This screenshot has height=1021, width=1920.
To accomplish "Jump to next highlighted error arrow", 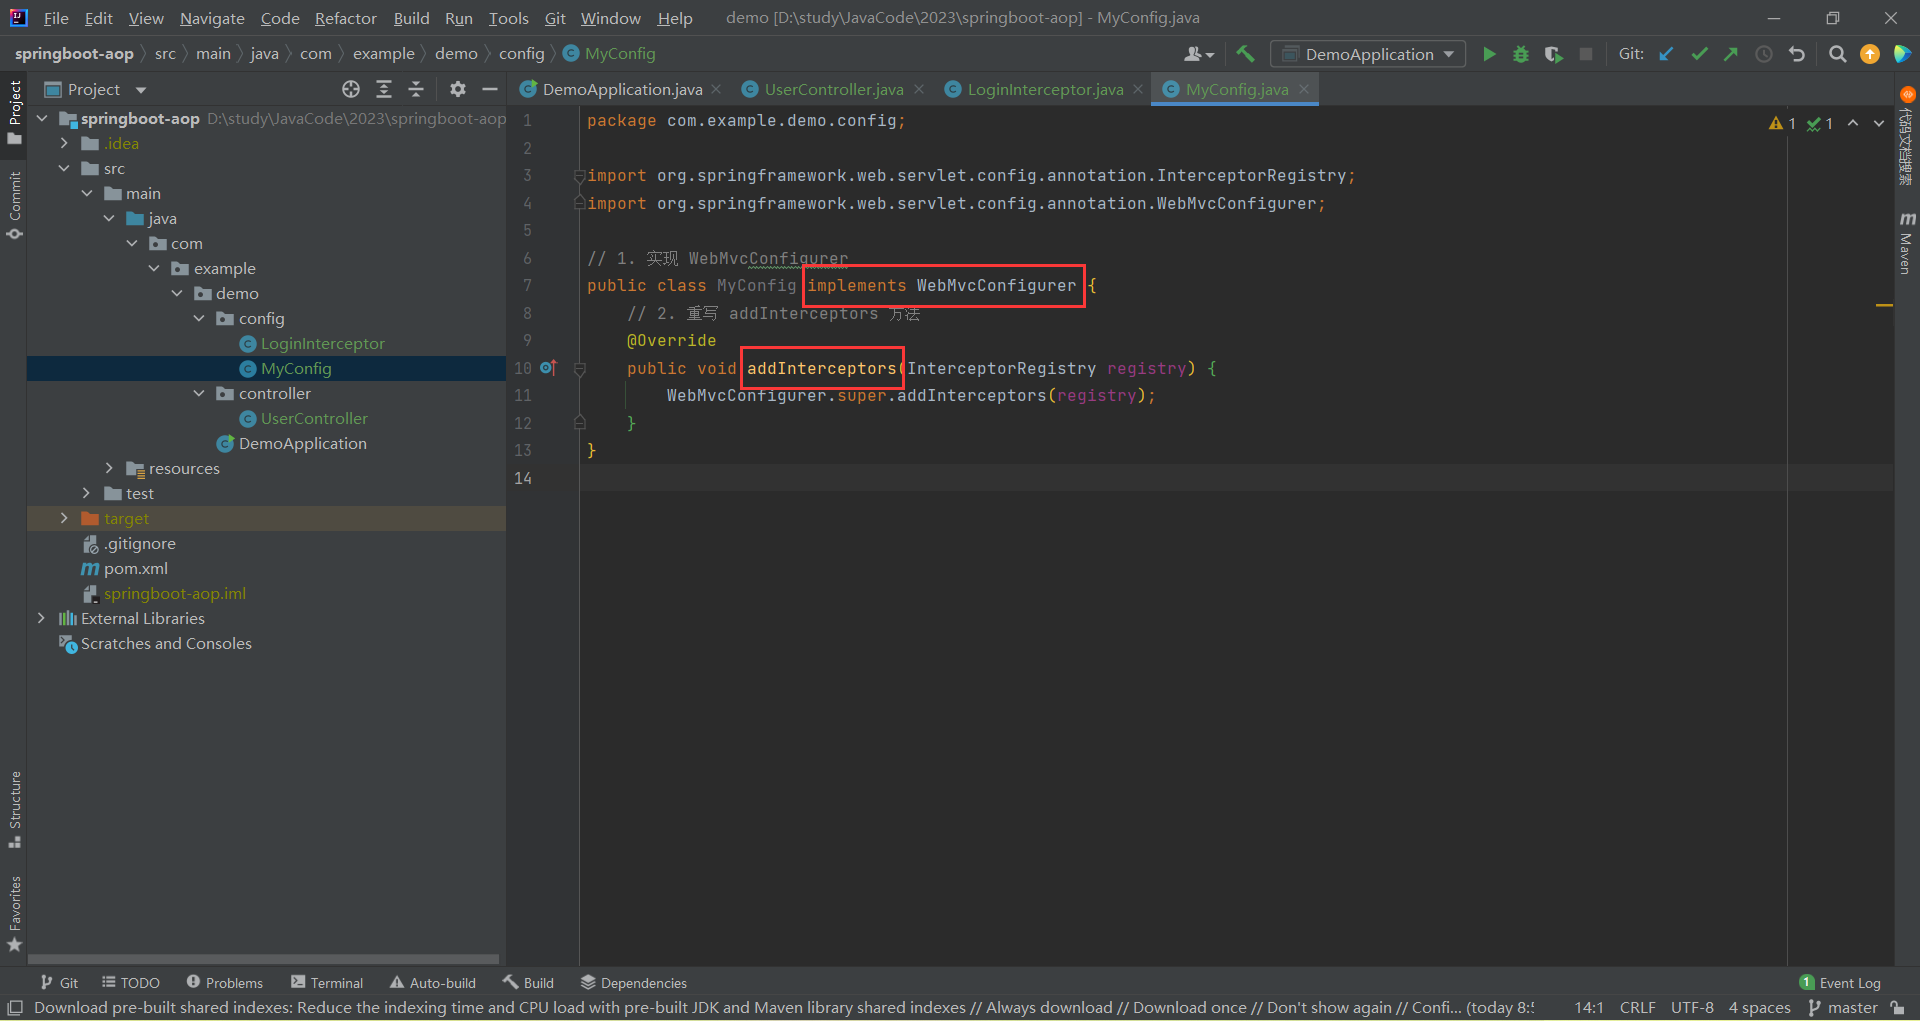I will coord(1879,123).
